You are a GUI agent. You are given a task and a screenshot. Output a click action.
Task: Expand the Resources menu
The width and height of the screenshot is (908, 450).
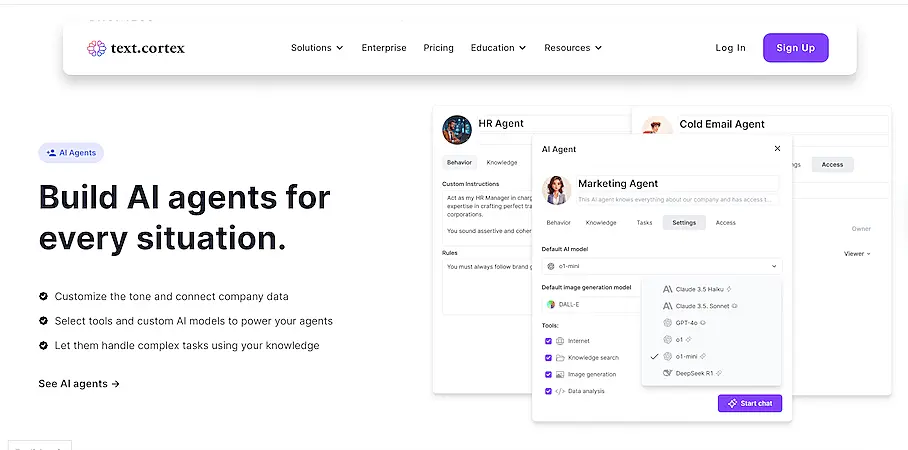click(573, 48)
